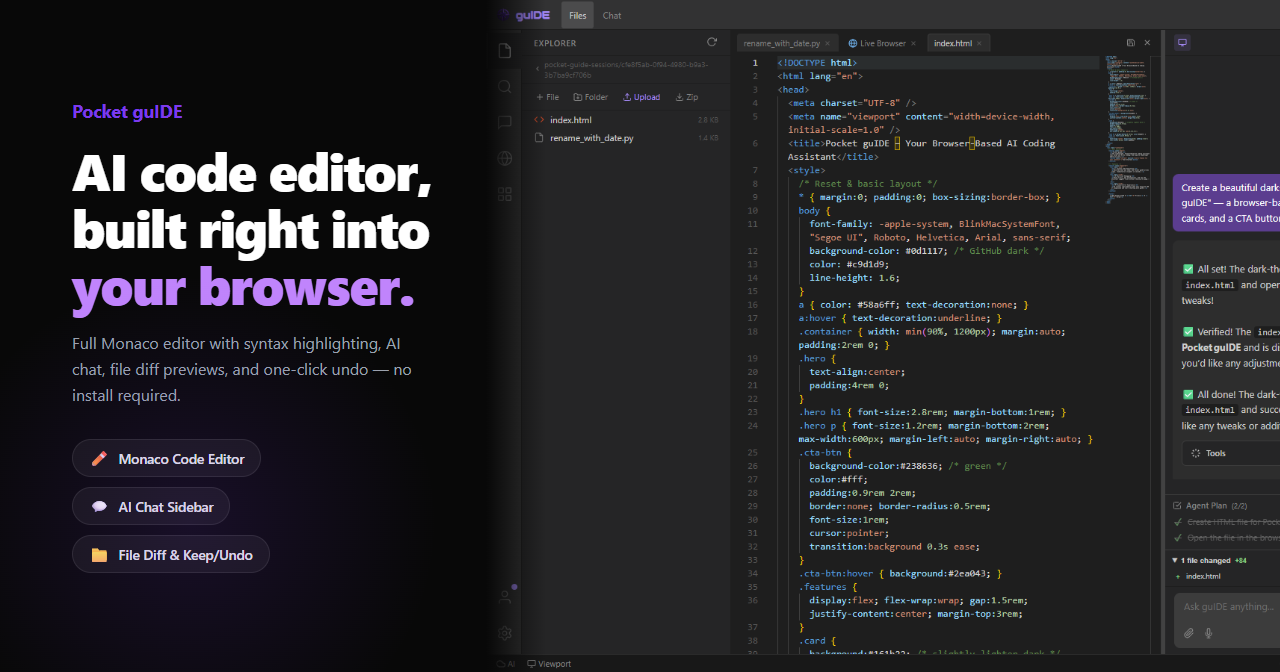Screen dimensions: 1280x672
Task: Click the File Diff & Keep/Undo pill
Action: pyautogui.click(x=171, y=555)
